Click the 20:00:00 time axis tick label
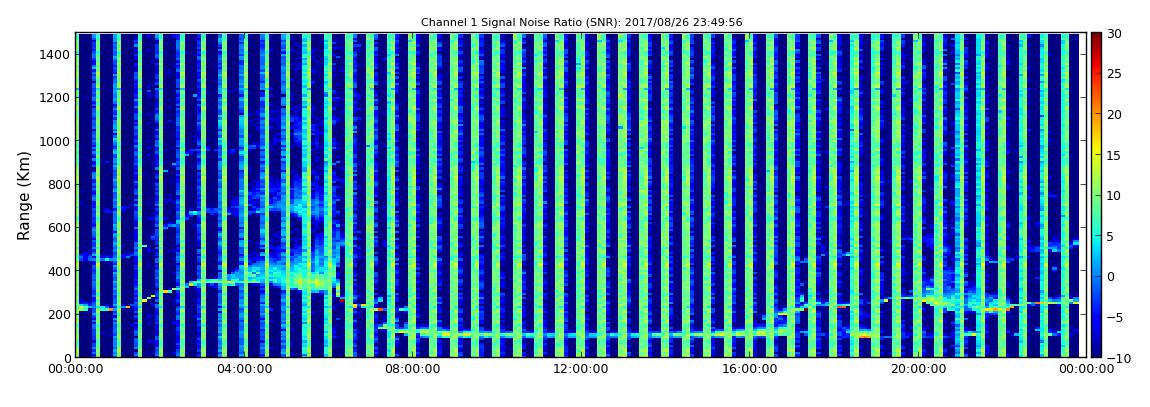Image resolution: width=1150 pixels, height=407 pixels. (917, 370)
